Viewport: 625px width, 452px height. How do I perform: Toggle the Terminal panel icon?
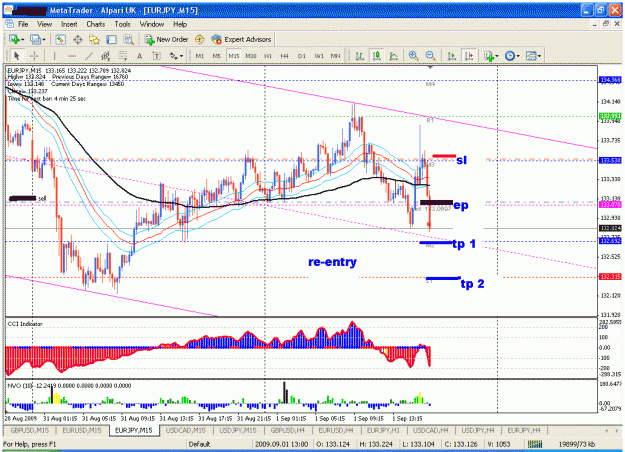click(111, 39)
